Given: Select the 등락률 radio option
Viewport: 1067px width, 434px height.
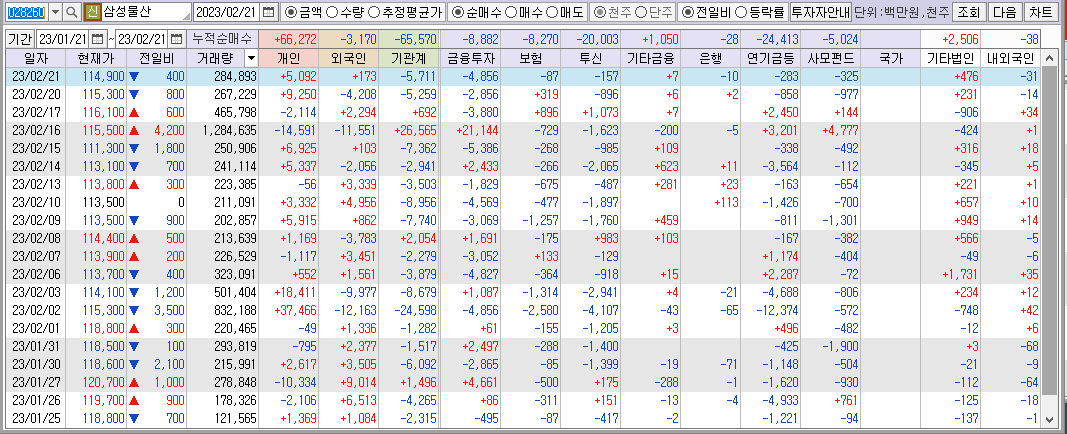Looking at the screenshot, I should 760,12.
